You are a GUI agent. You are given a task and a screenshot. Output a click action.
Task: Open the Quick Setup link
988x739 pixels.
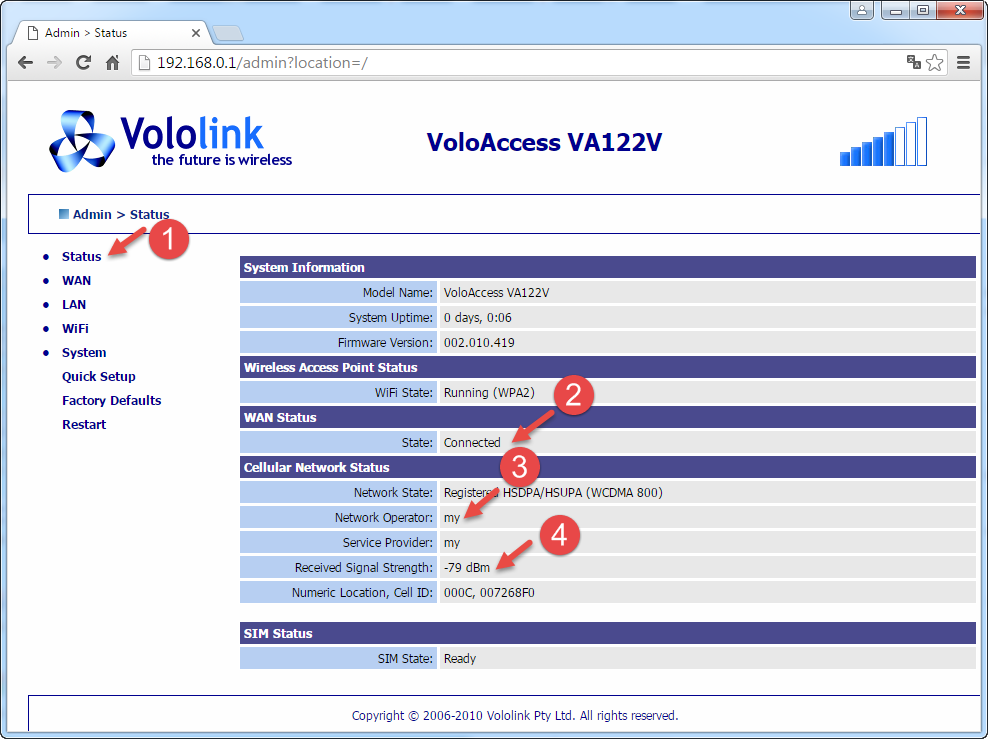pos(98,376)
